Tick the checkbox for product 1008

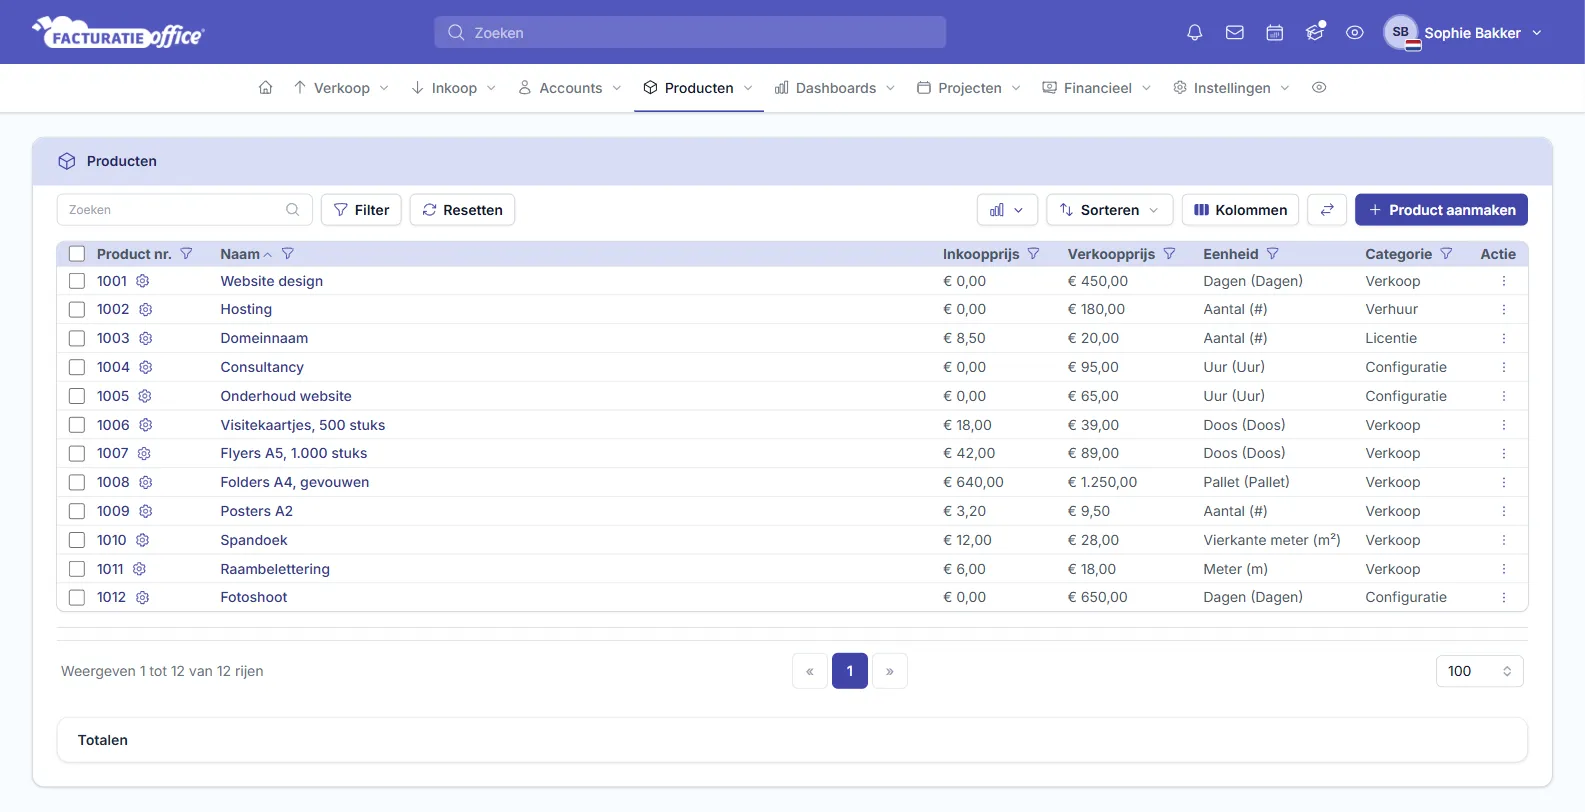(77, 482)
